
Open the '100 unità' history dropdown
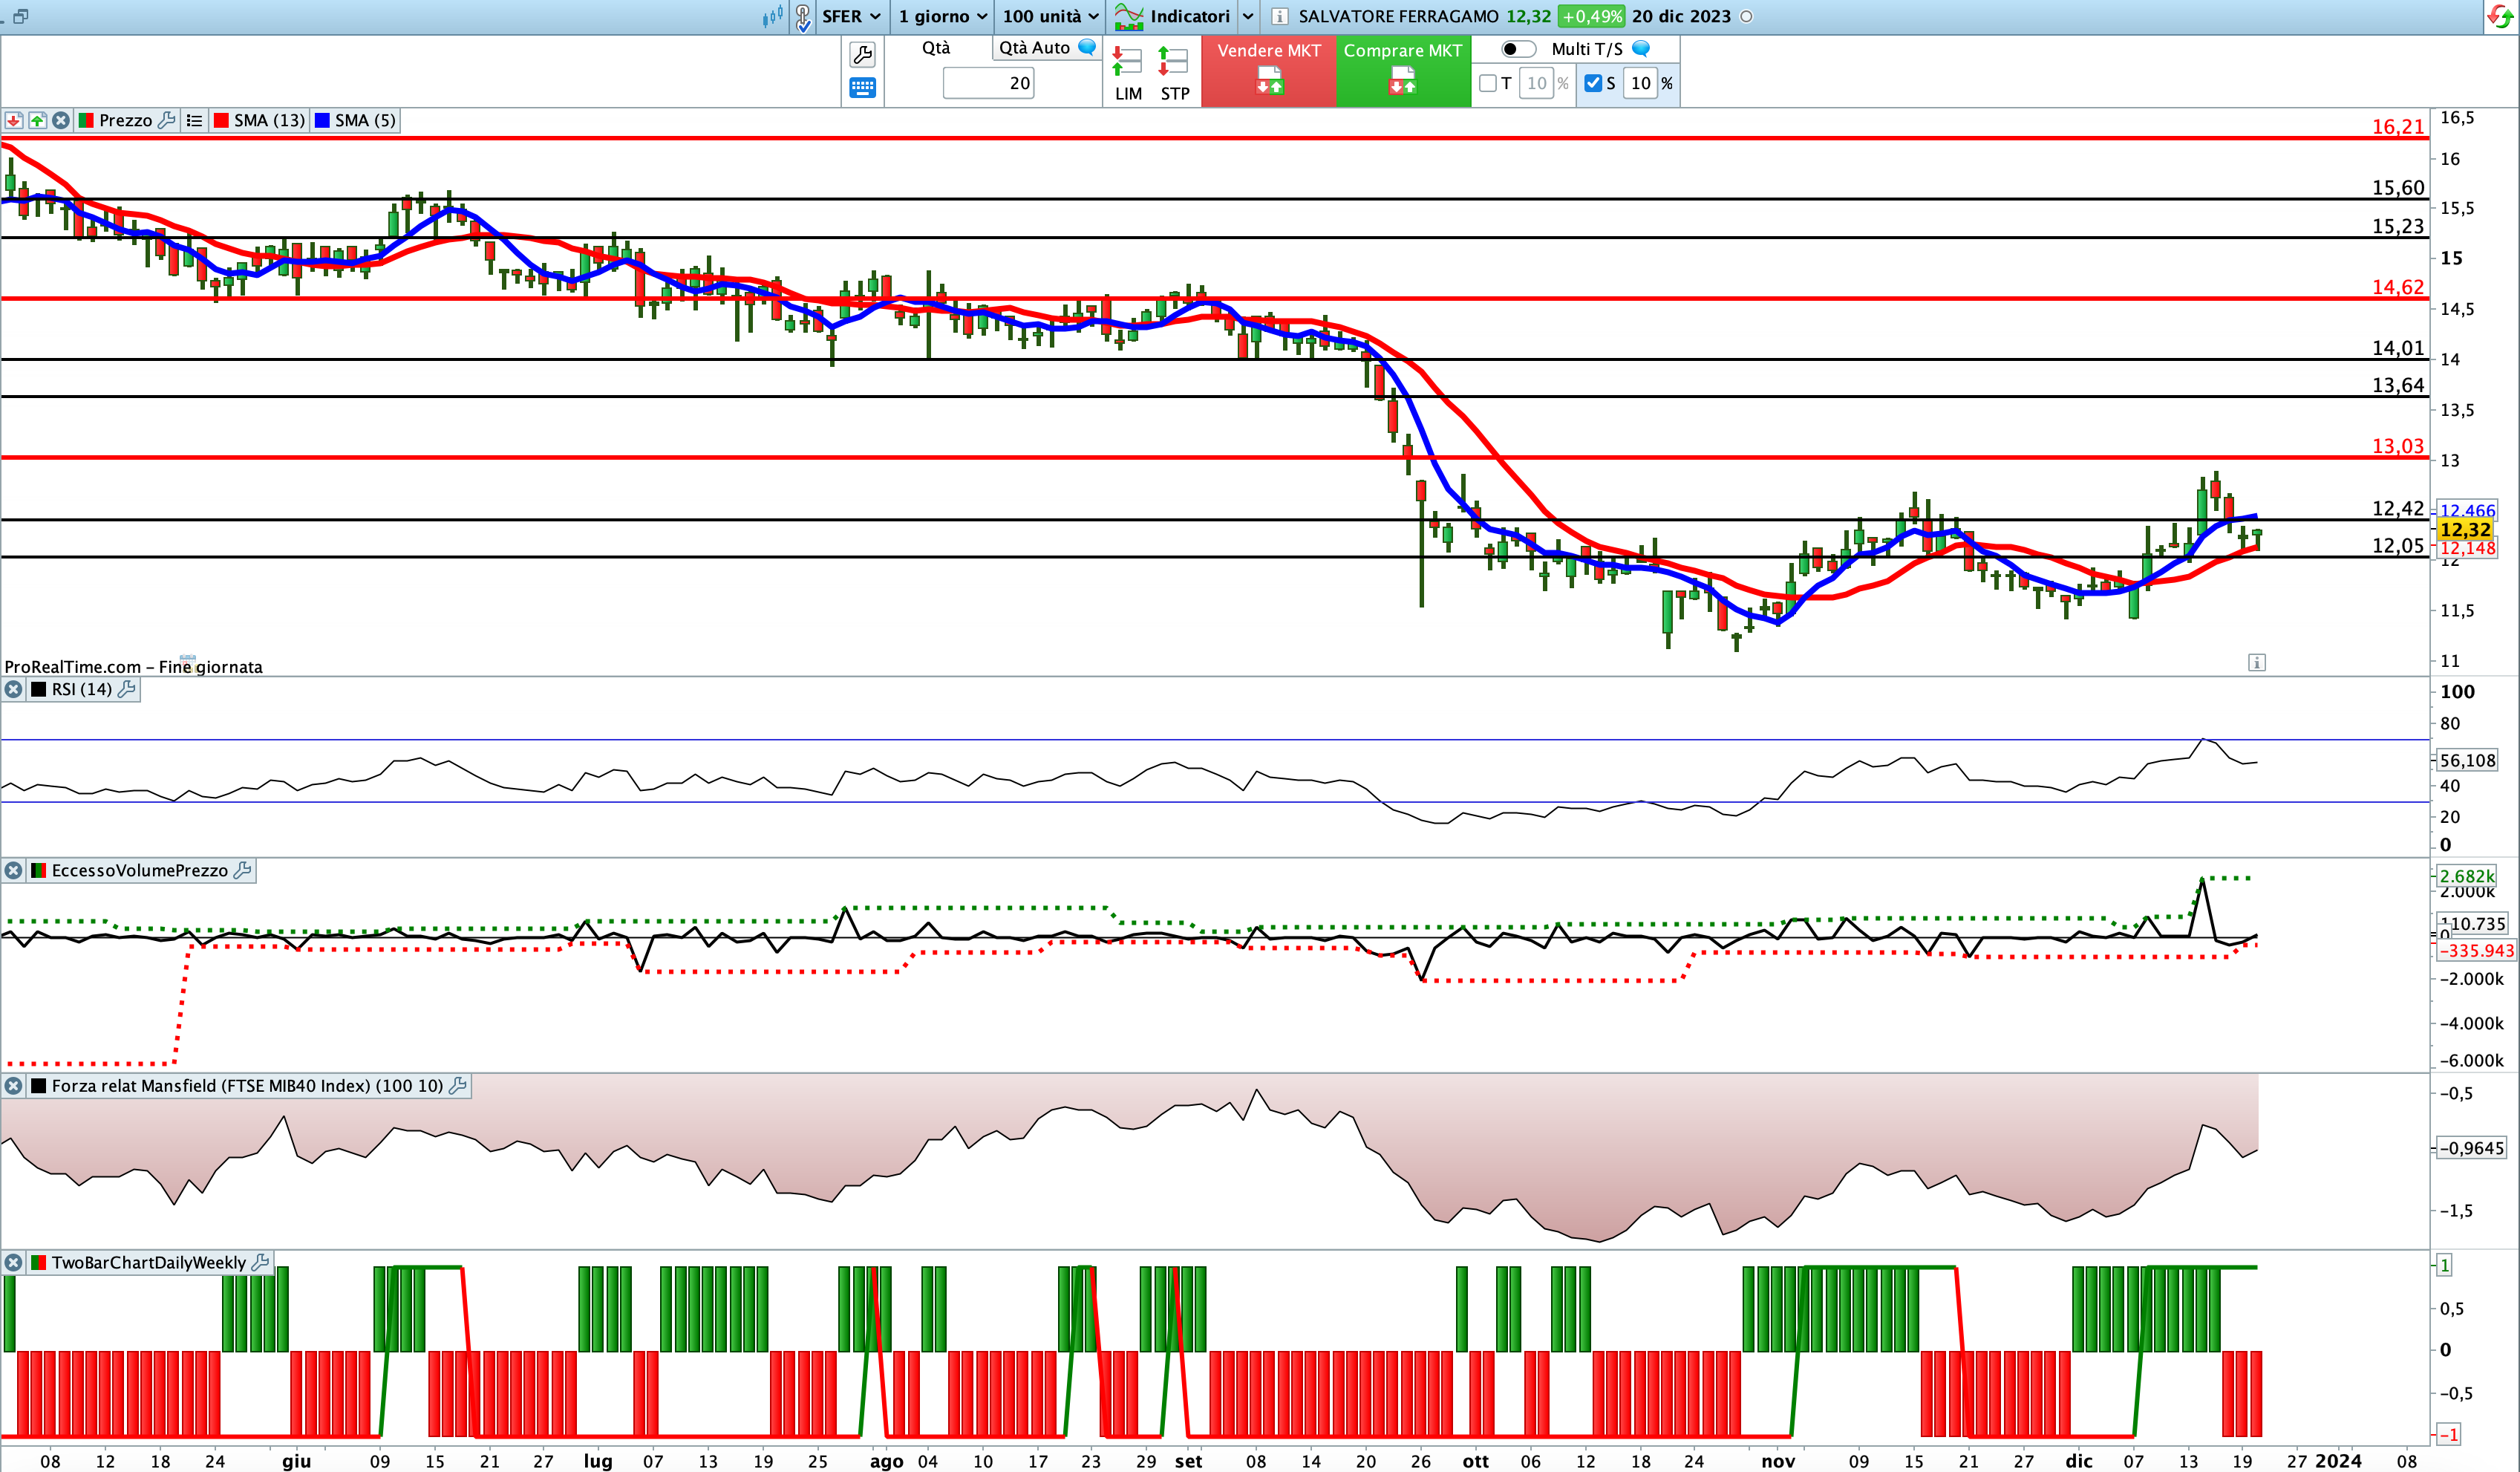click(1050, 16)
